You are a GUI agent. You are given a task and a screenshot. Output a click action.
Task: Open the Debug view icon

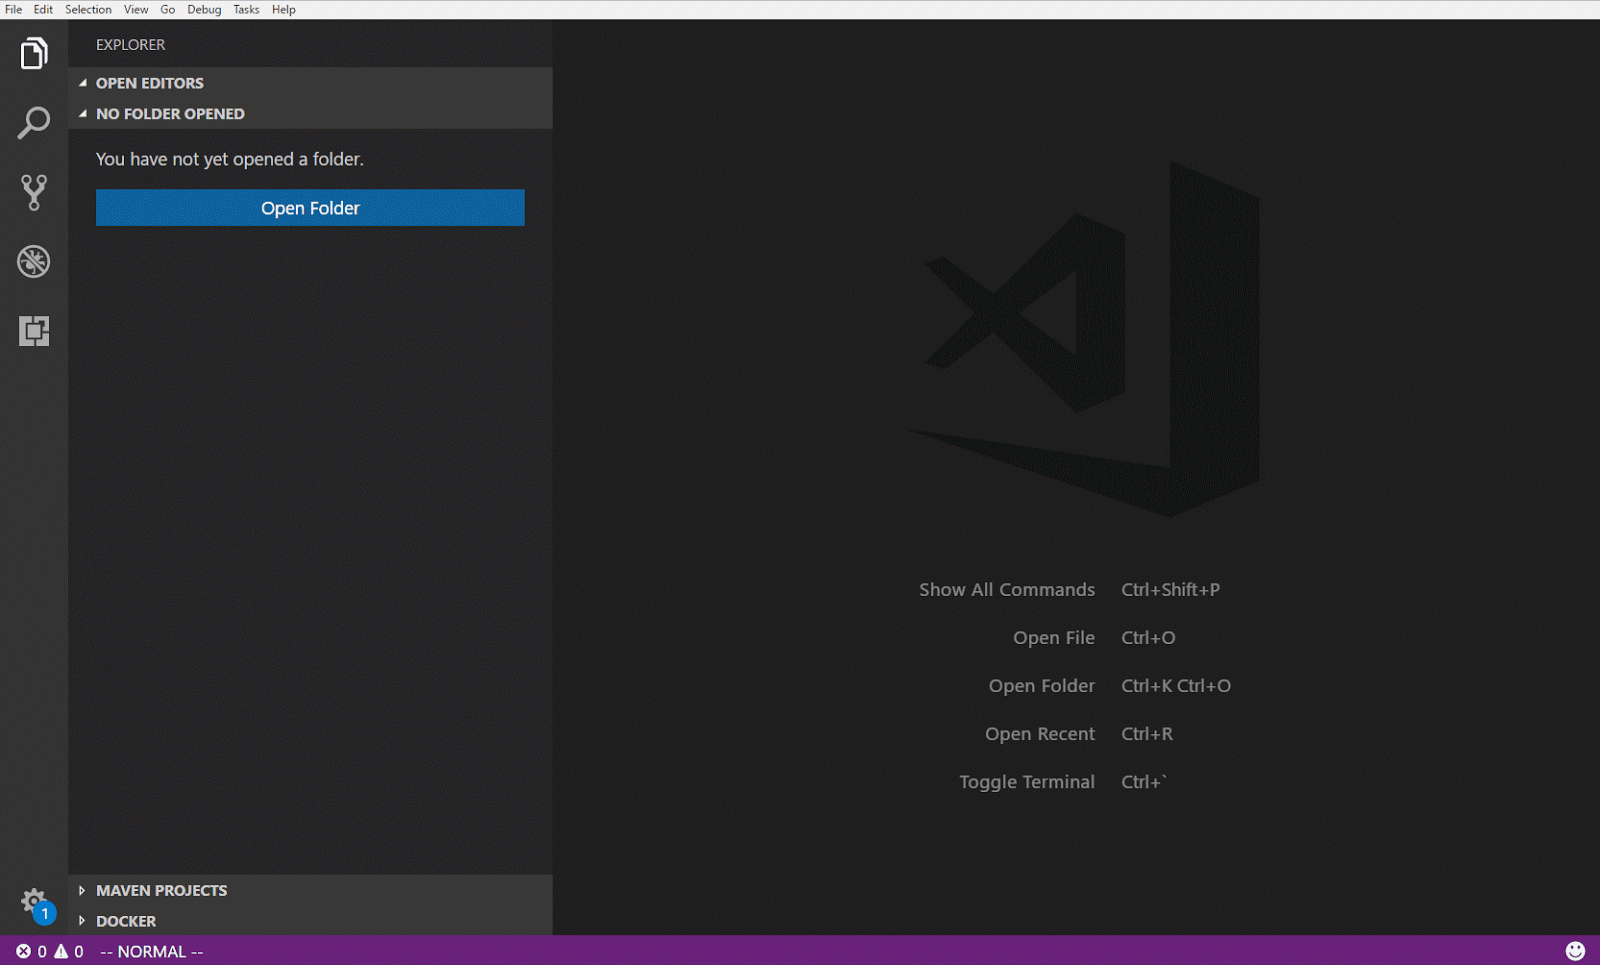point(34,262)
